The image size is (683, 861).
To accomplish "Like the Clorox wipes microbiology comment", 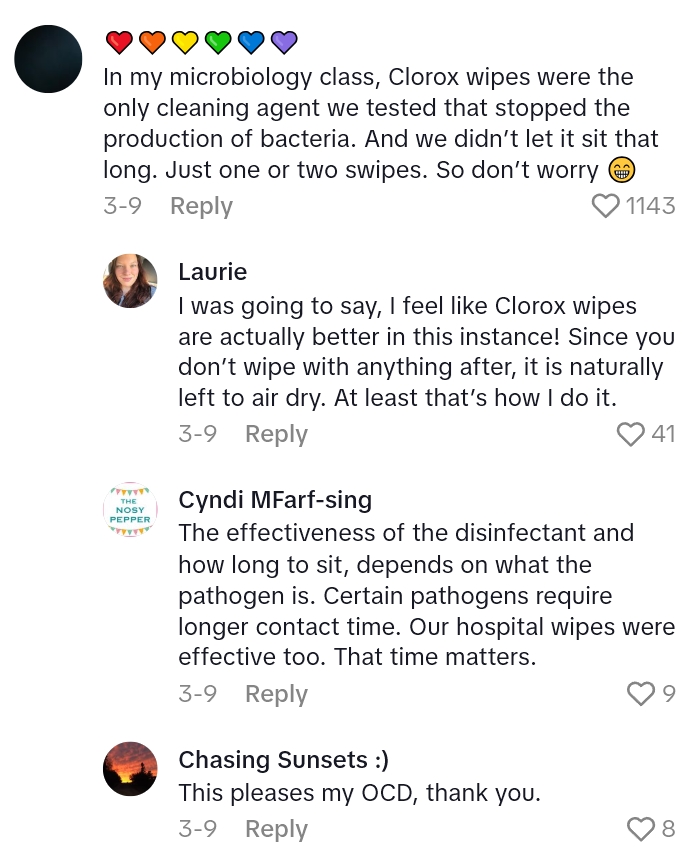I will pyautogui.click(x=606, y=206).
